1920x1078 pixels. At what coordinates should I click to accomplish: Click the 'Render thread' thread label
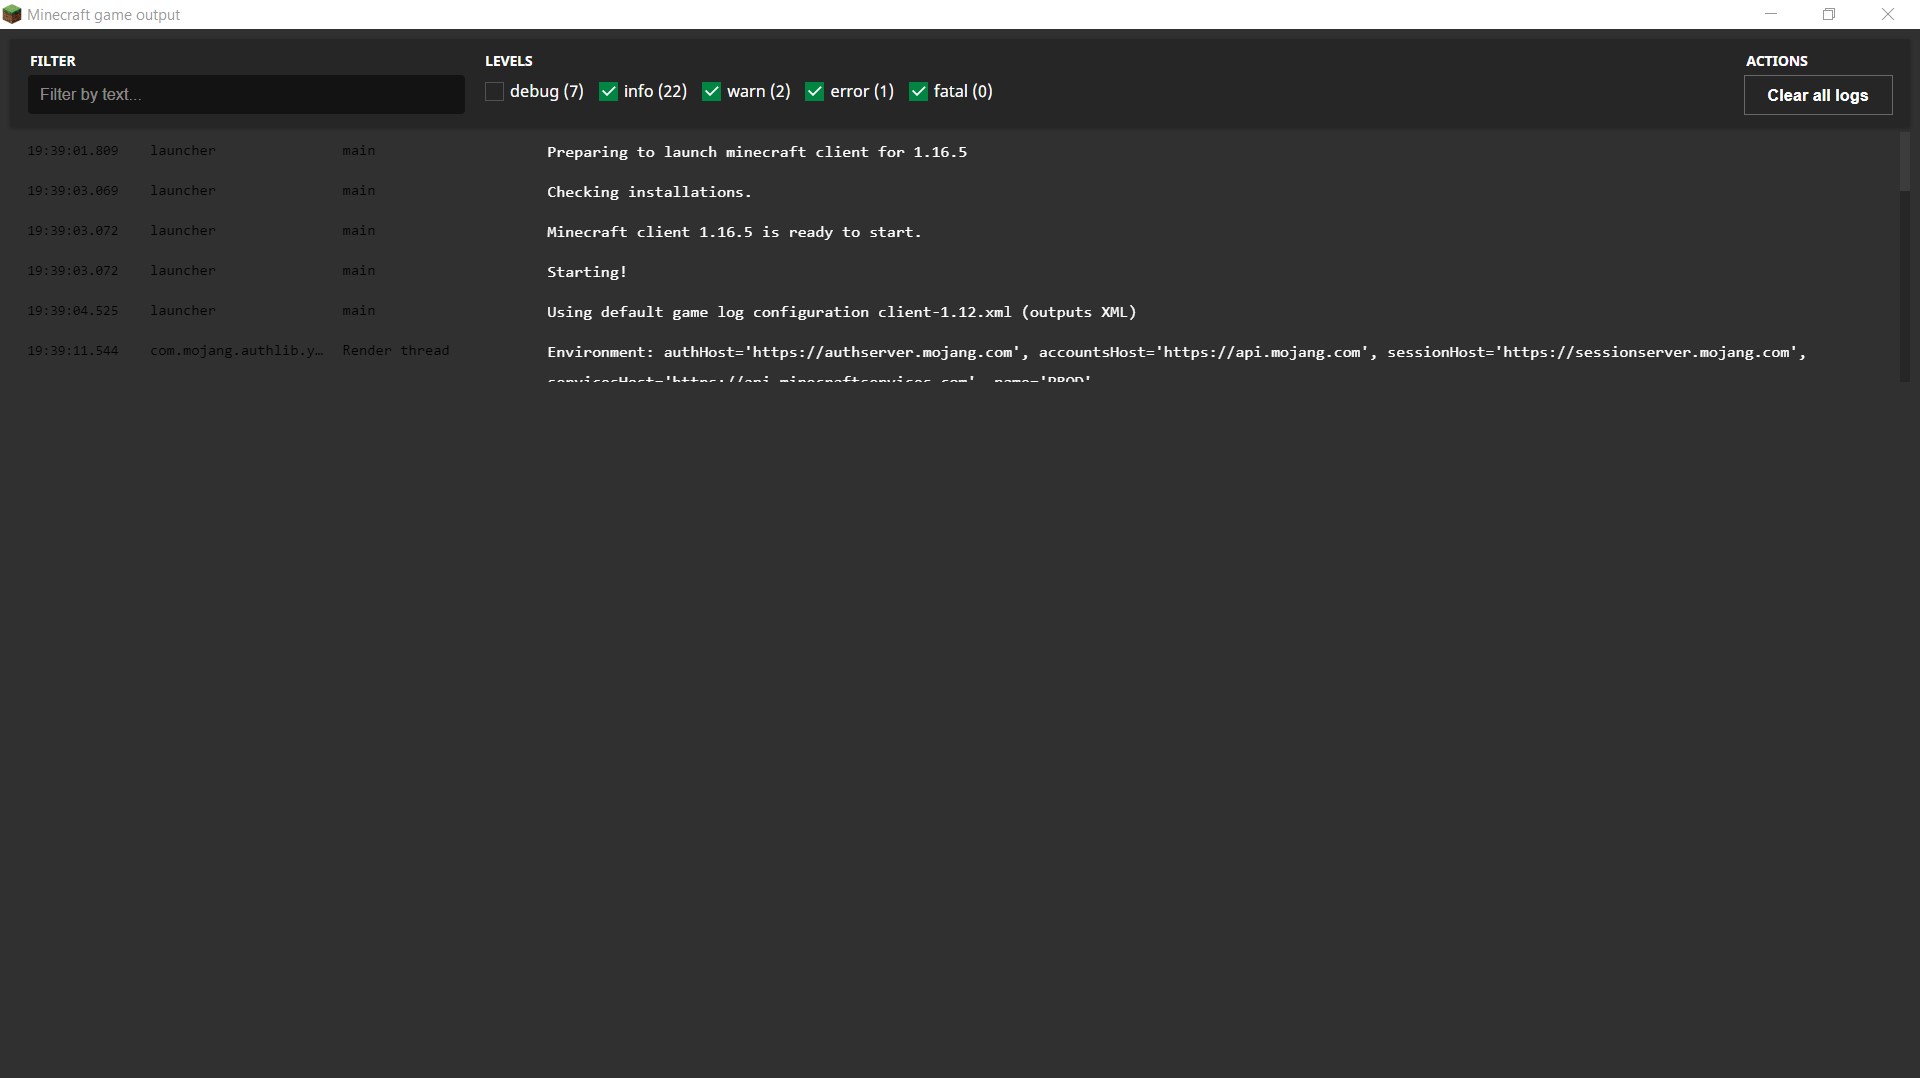pyautogui.click(x=396, y=351)
